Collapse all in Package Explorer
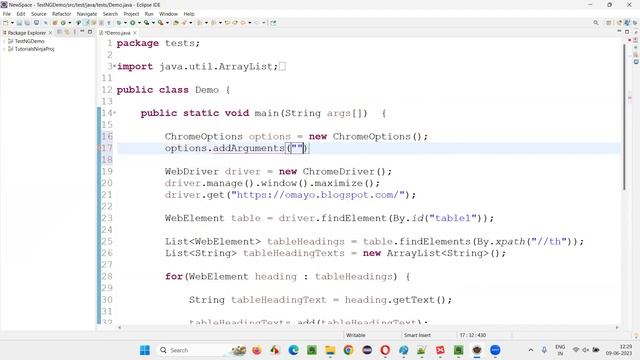The image size is (640, 360). [59, 32]
